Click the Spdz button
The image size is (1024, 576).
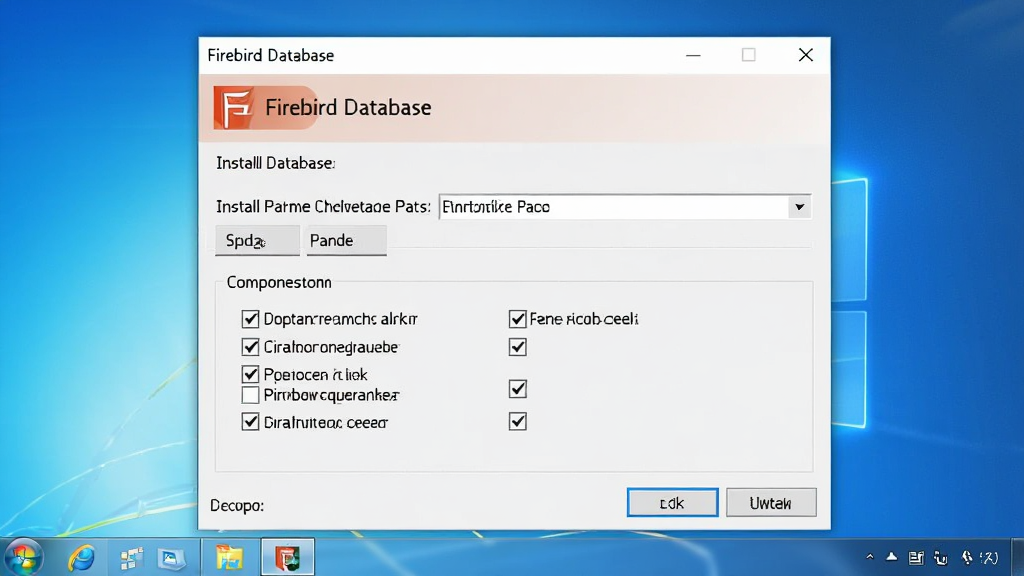pos(257,240)
